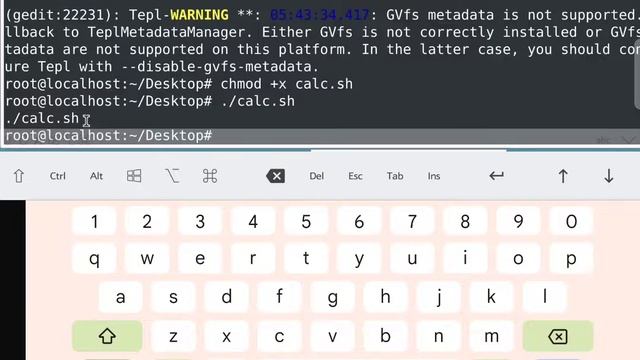
Task: Tap the letter s key
Action: click(x=173, y=297)
